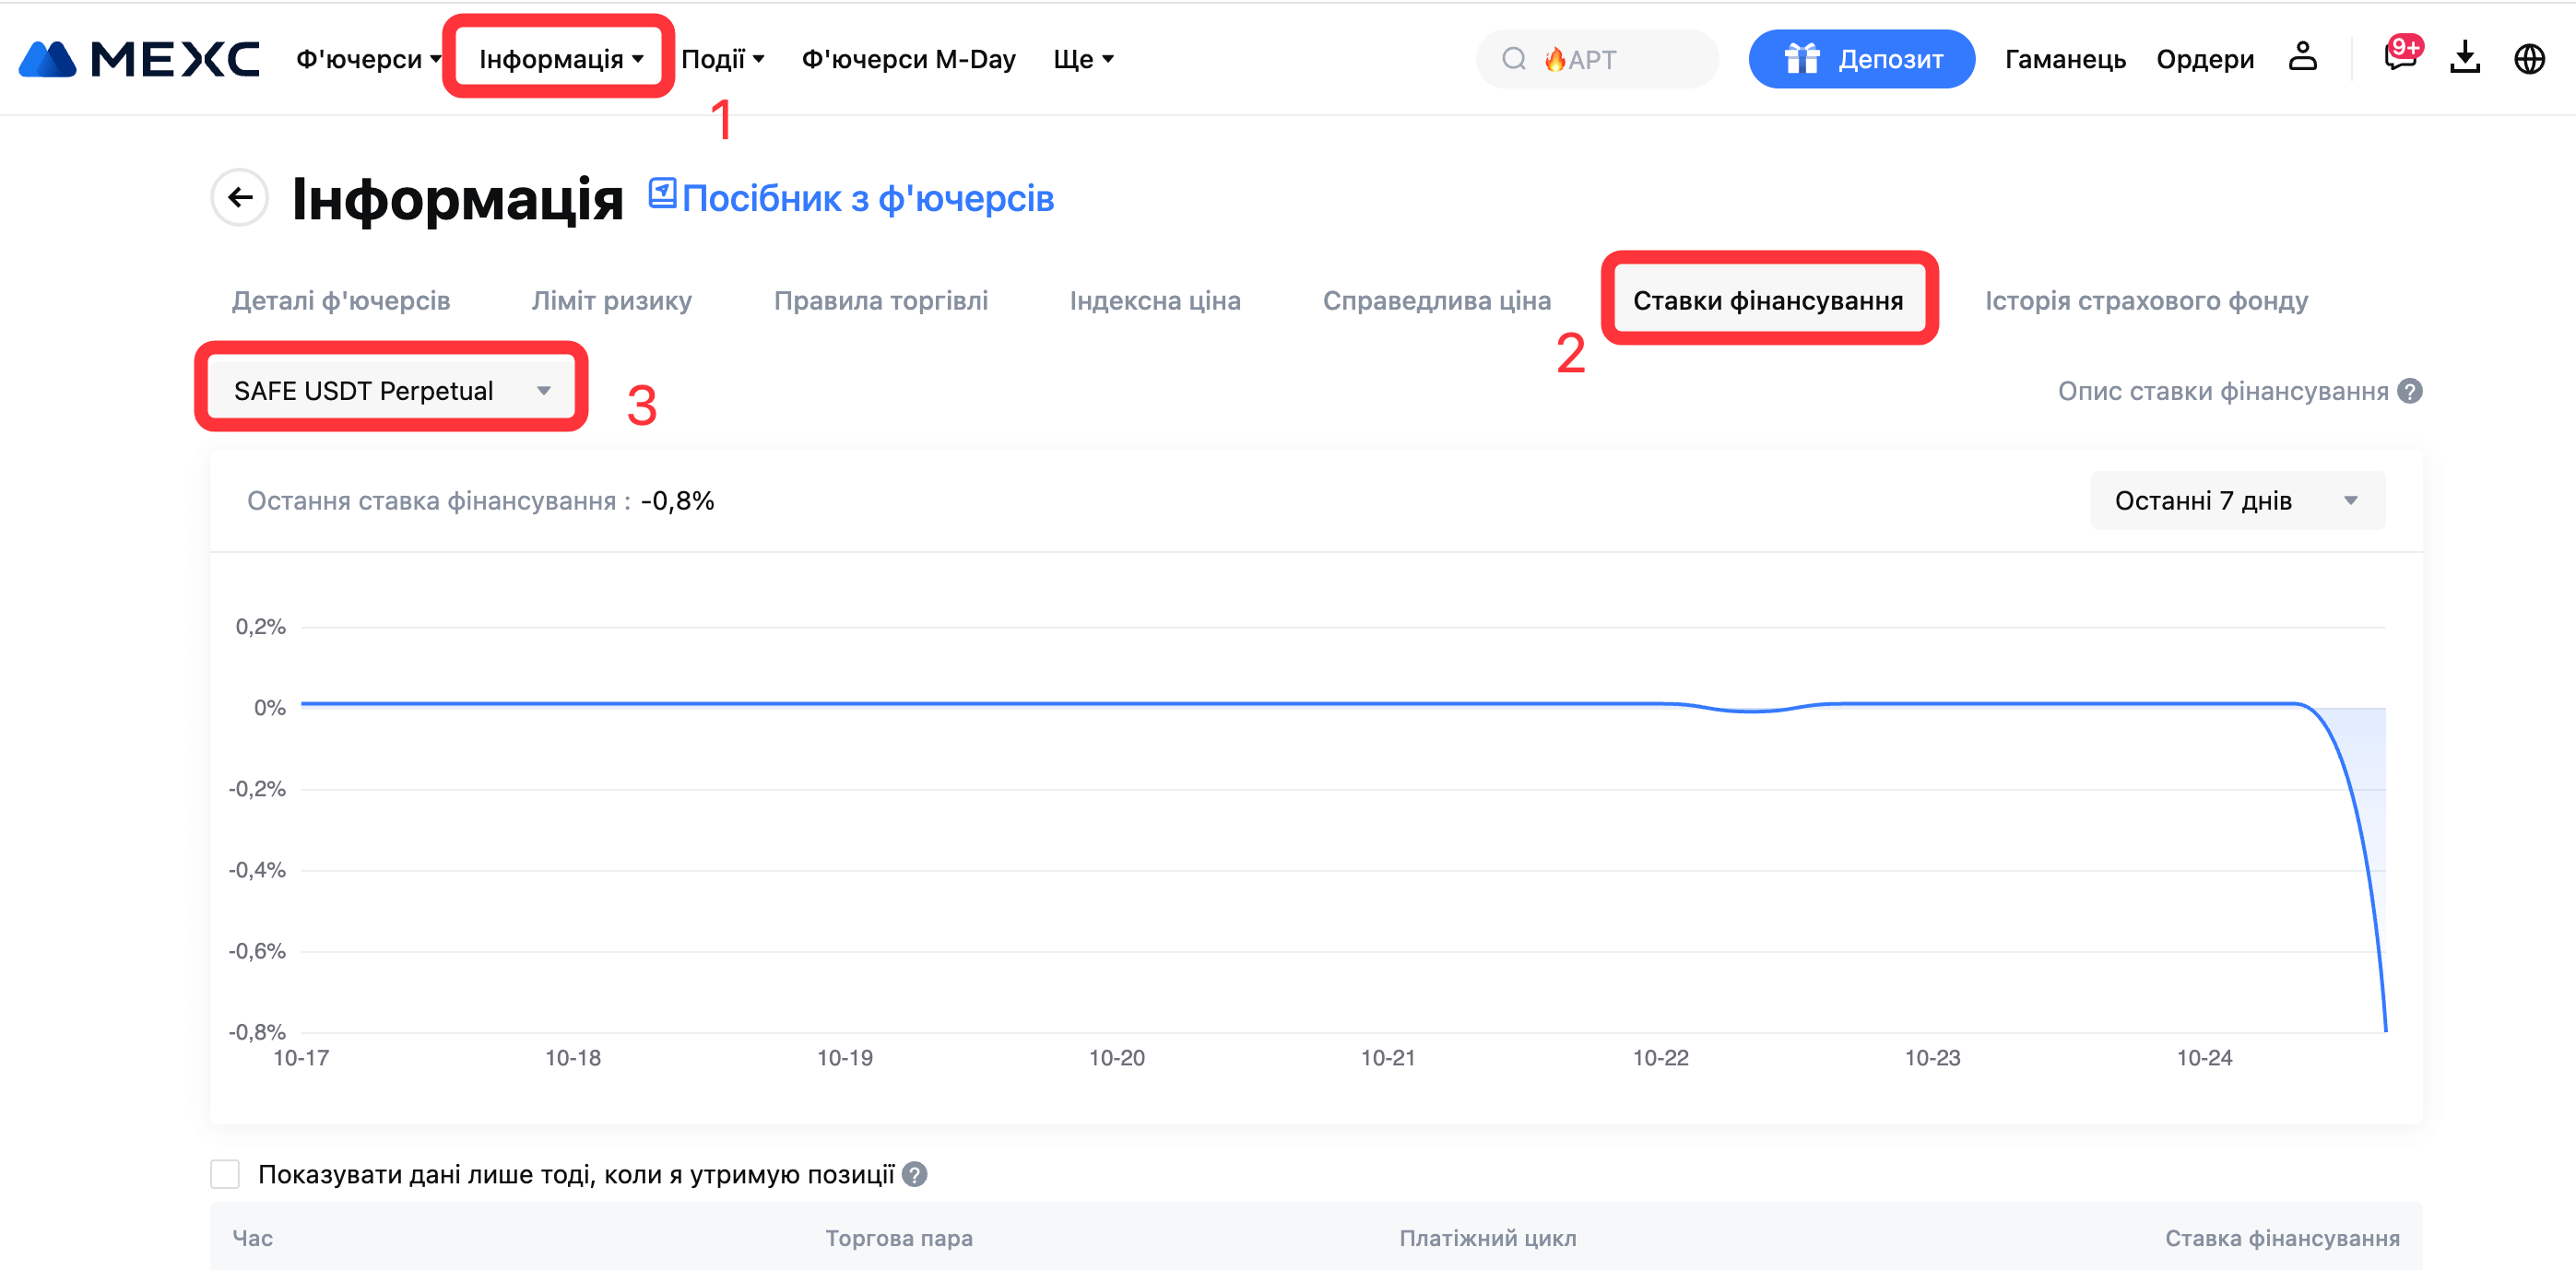Click the download app icon

[2465, 58]
